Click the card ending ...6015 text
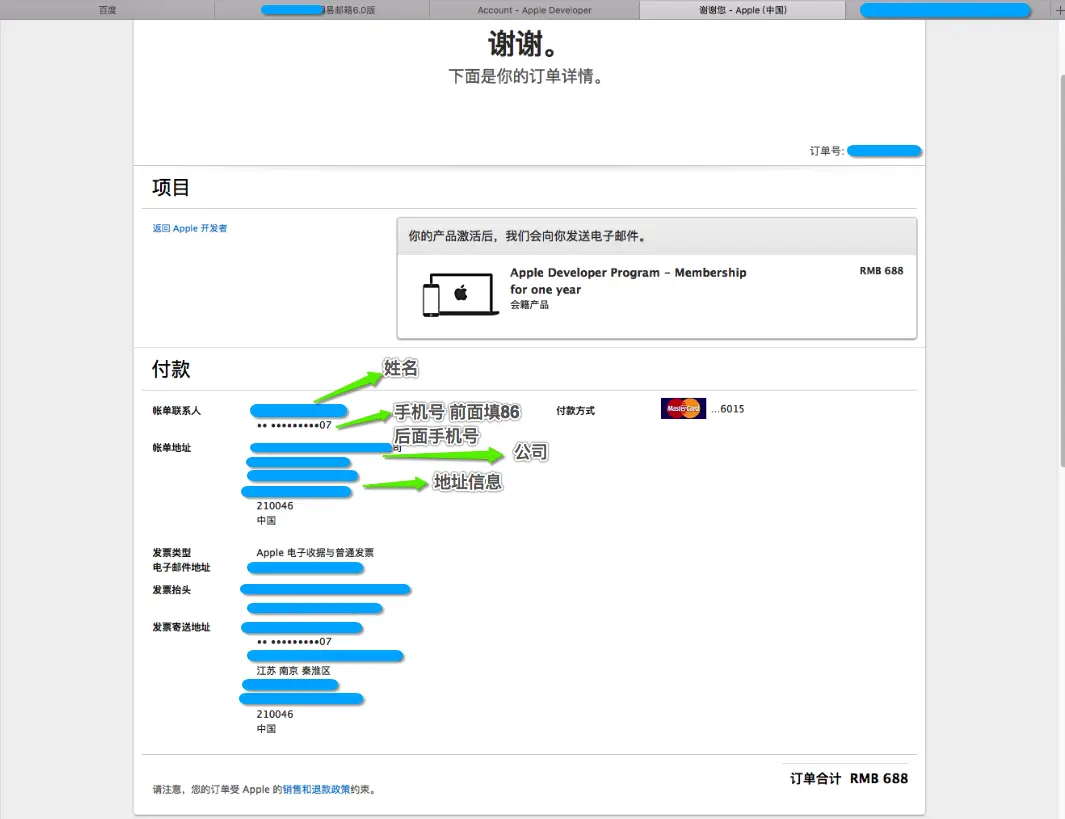 pyautogui.click(x=727, y=409)
